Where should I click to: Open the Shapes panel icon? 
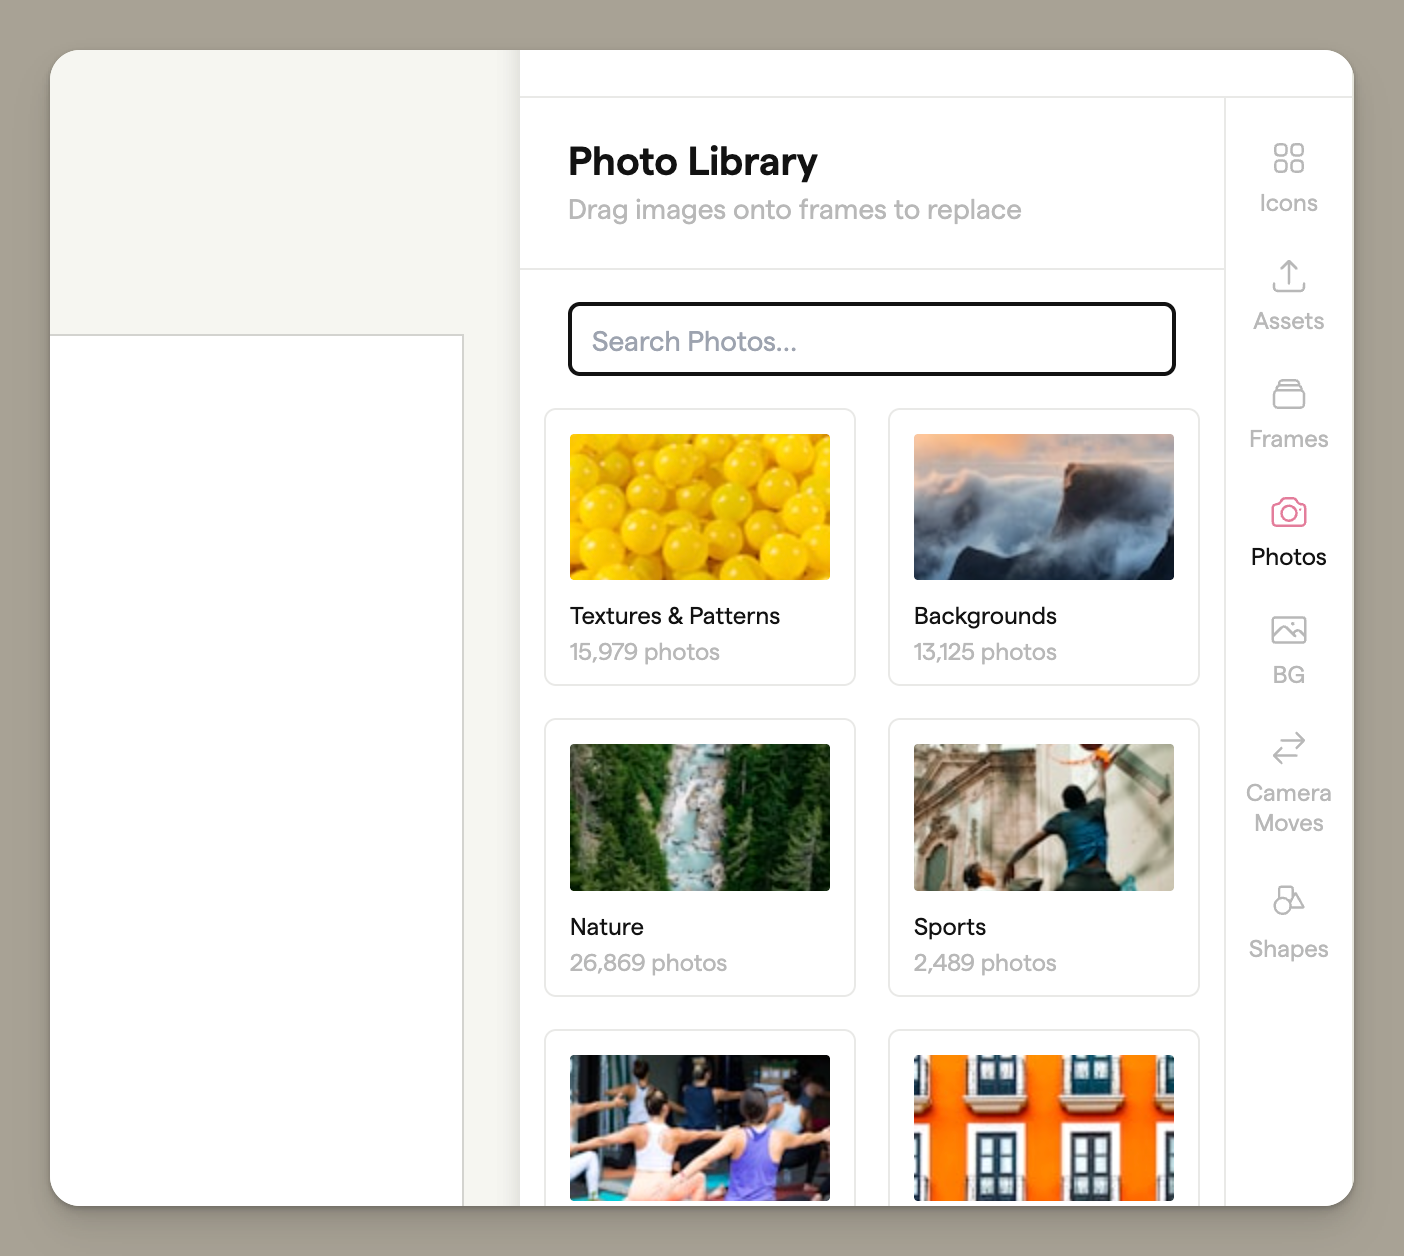1288,900
